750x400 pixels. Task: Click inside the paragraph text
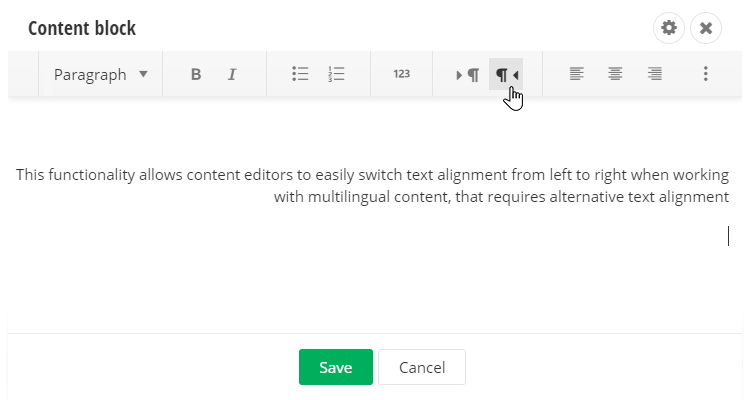pyautogui.click(x=372, y=176)
